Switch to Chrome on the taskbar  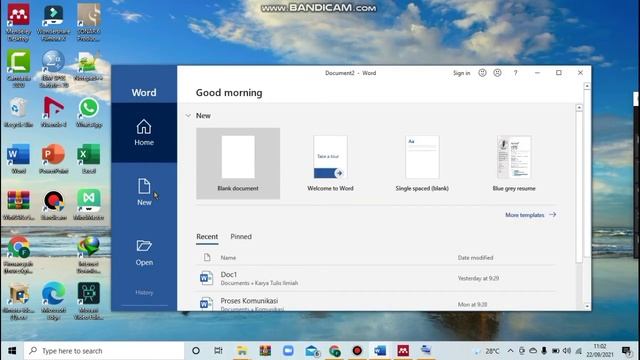click(x=335, y=351)
